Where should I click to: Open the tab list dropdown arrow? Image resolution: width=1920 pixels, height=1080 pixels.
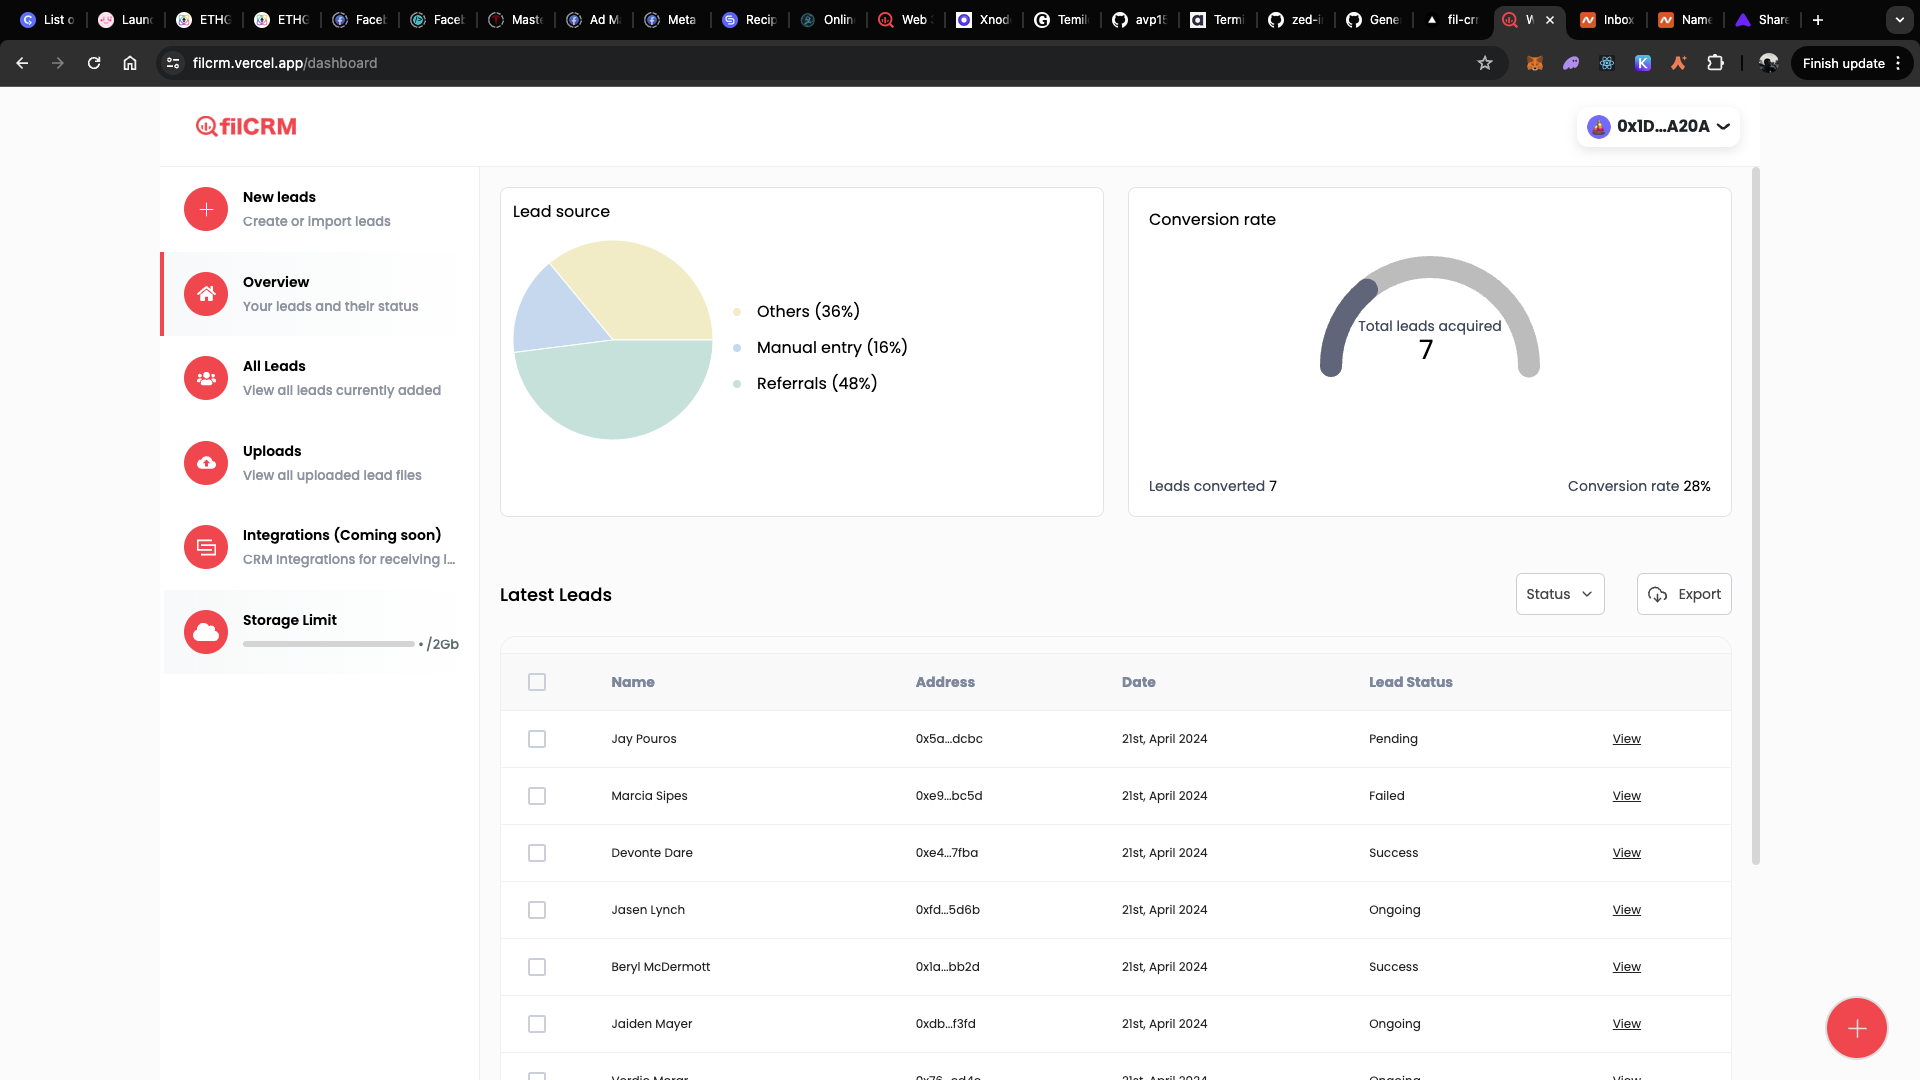(1899, 20)
